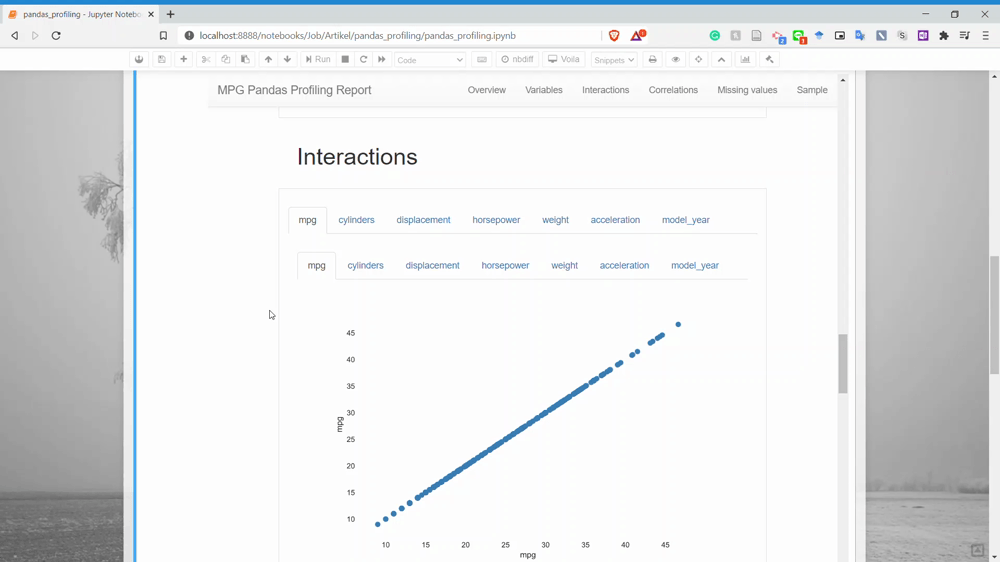Image resolution: width=1000 pixels, height=562 pixels.
Task: Open the browser extensions puzzle icon
Action: (x=944, y=36)
